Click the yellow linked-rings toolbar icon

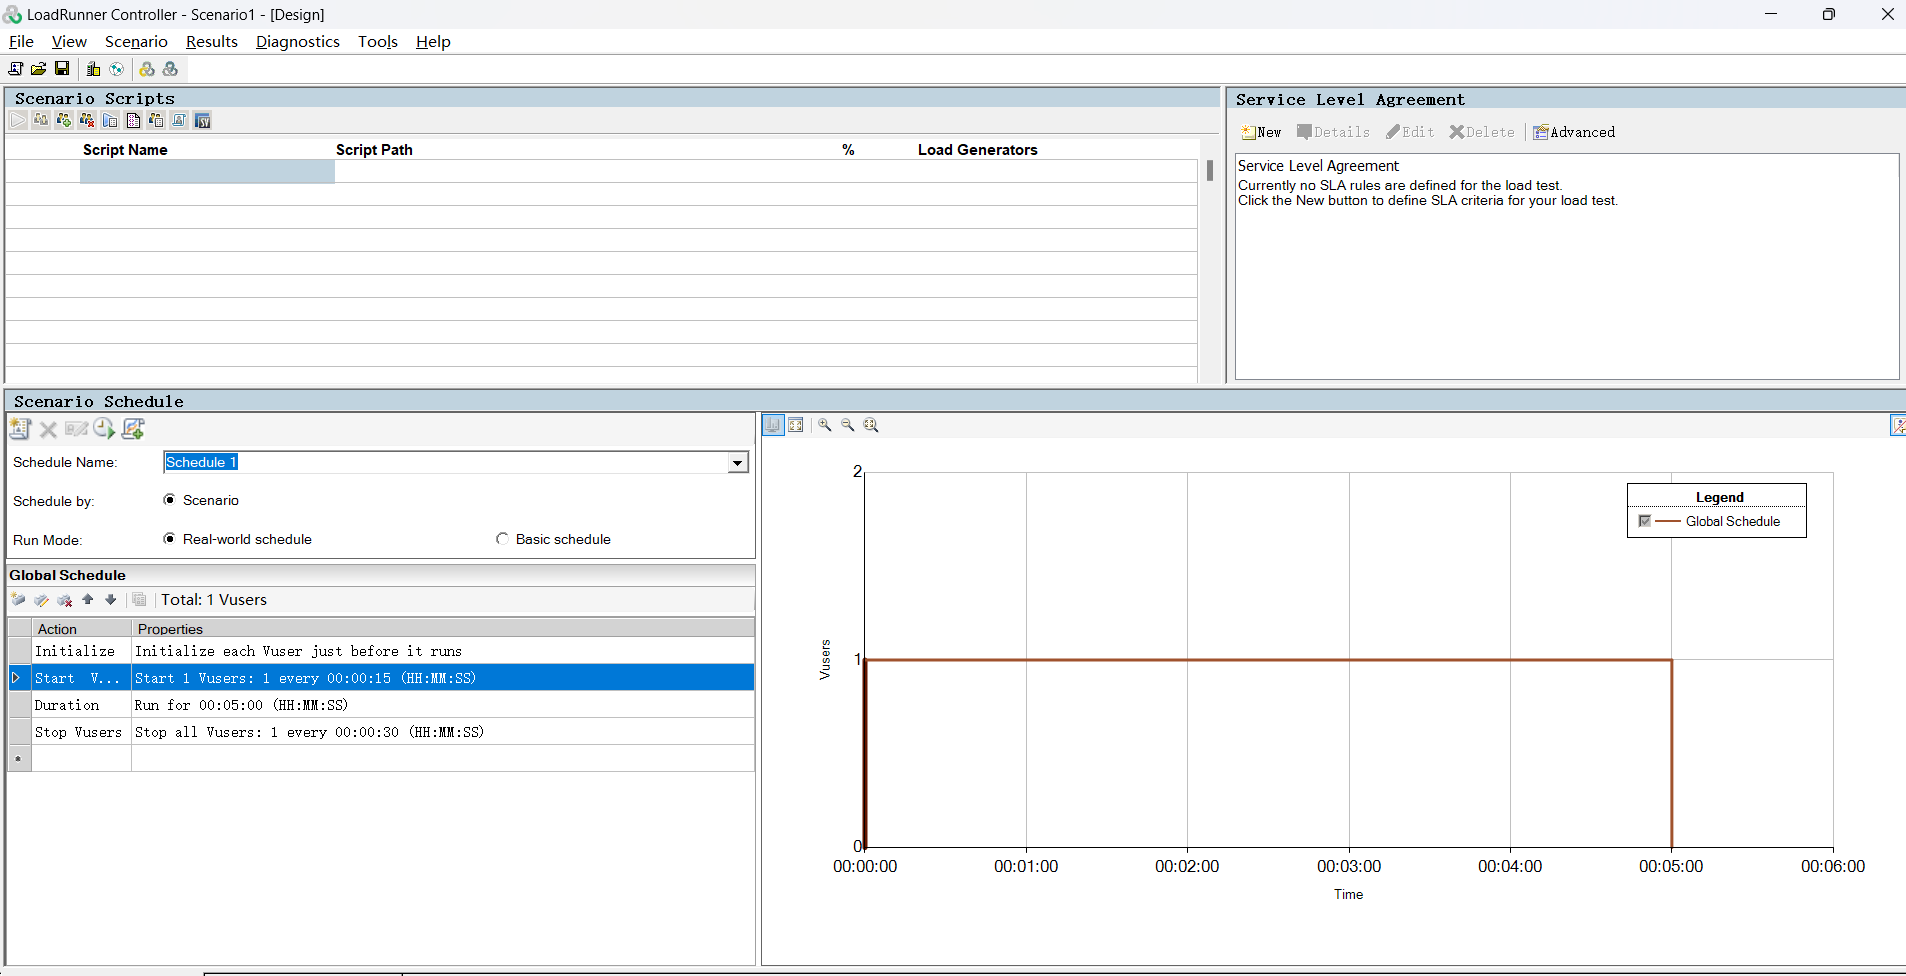(147, 69)
